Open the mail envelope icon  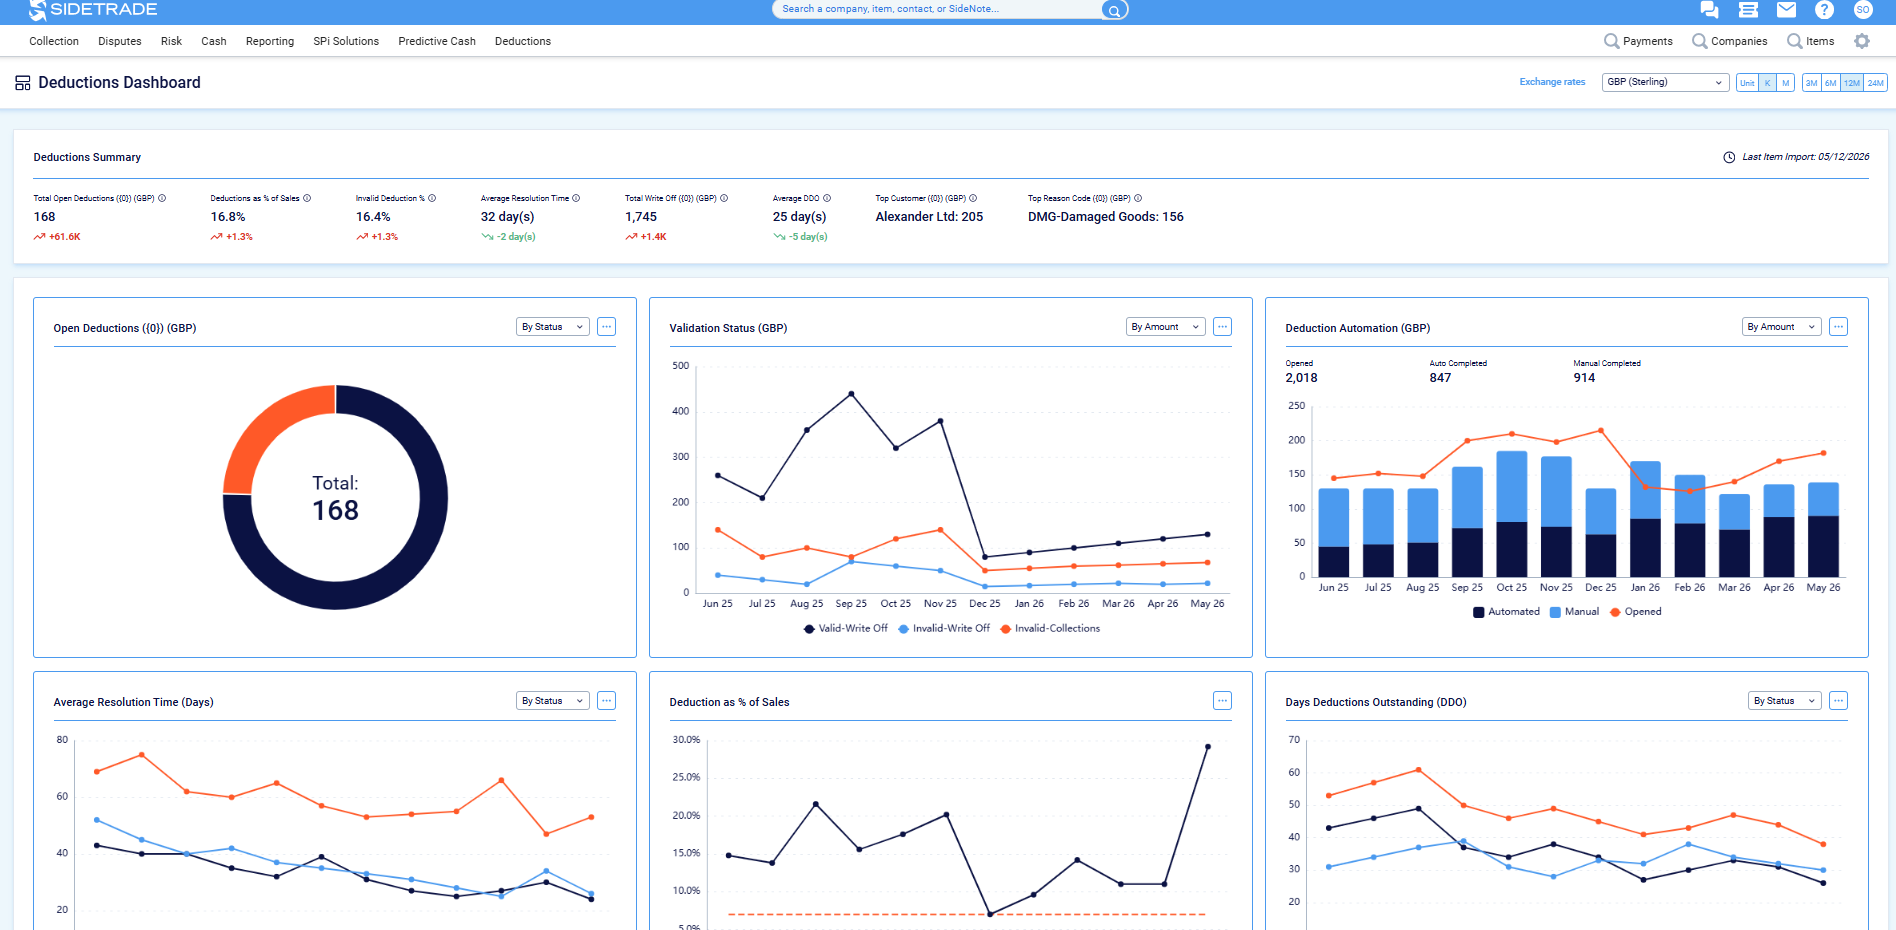point(1786,10)
